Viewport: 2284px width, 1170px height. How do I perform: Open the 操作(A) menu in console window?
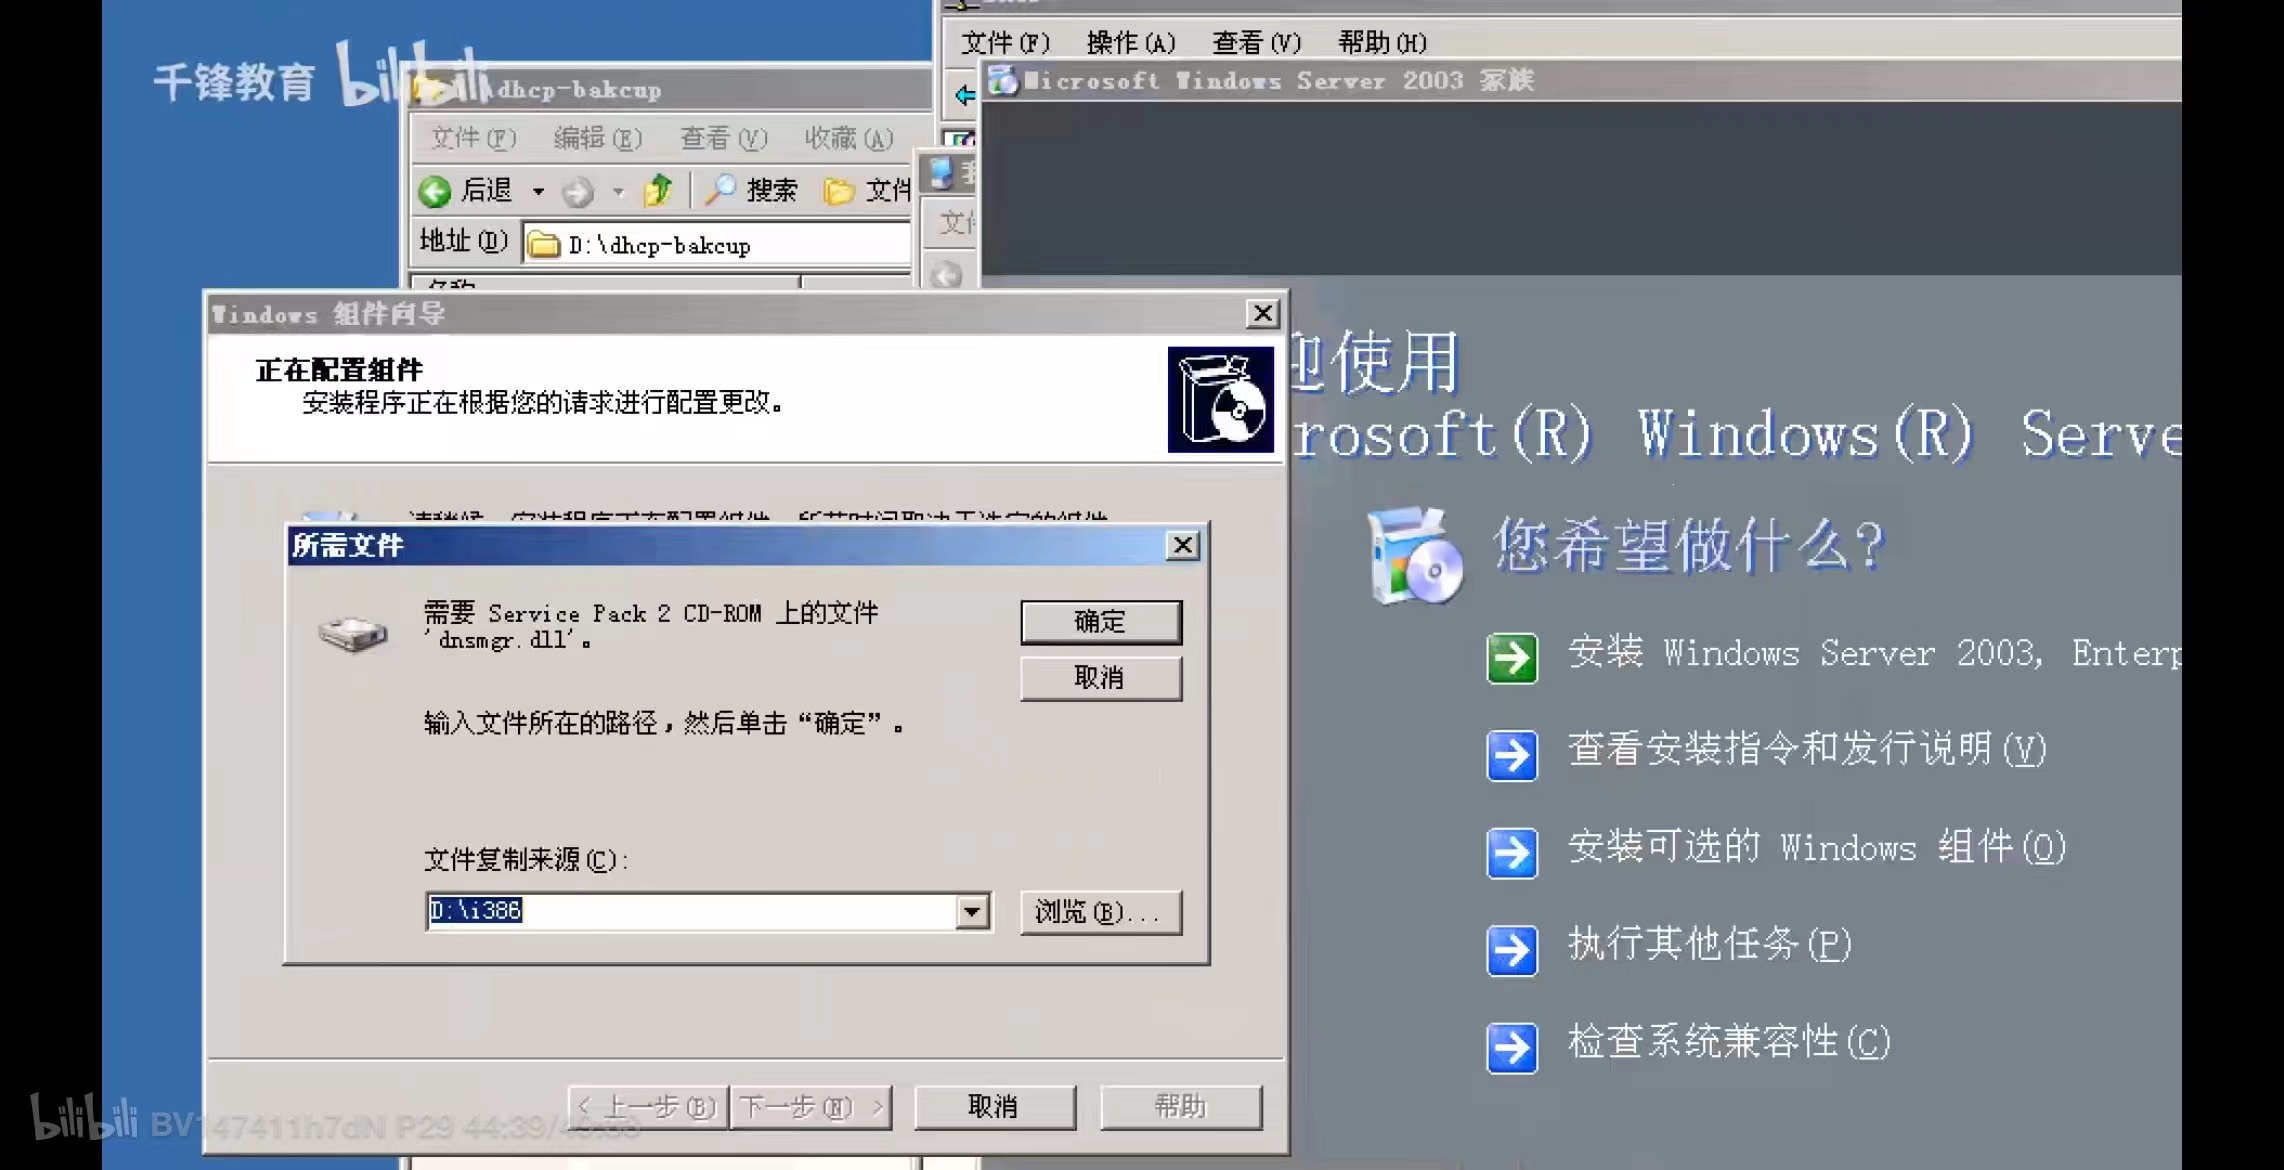tap(1130, 43)
